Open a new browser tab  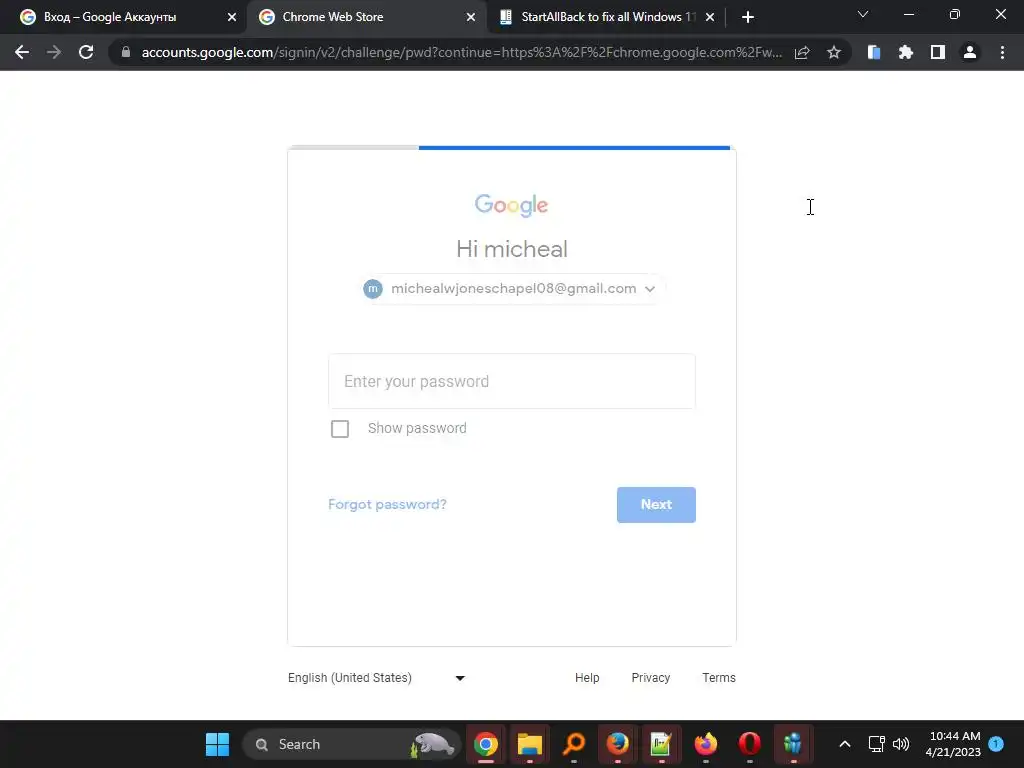point(748,17)
